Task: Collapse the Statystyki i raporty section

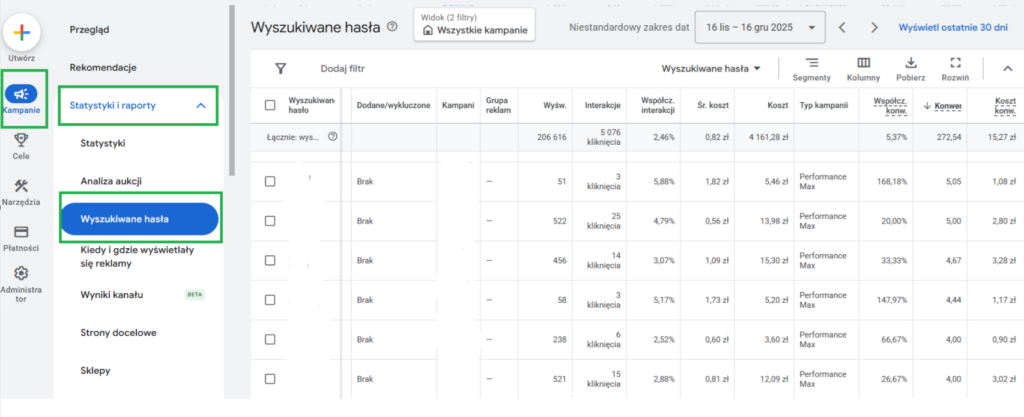Action: pyautogui.click(x=200, y=105)
